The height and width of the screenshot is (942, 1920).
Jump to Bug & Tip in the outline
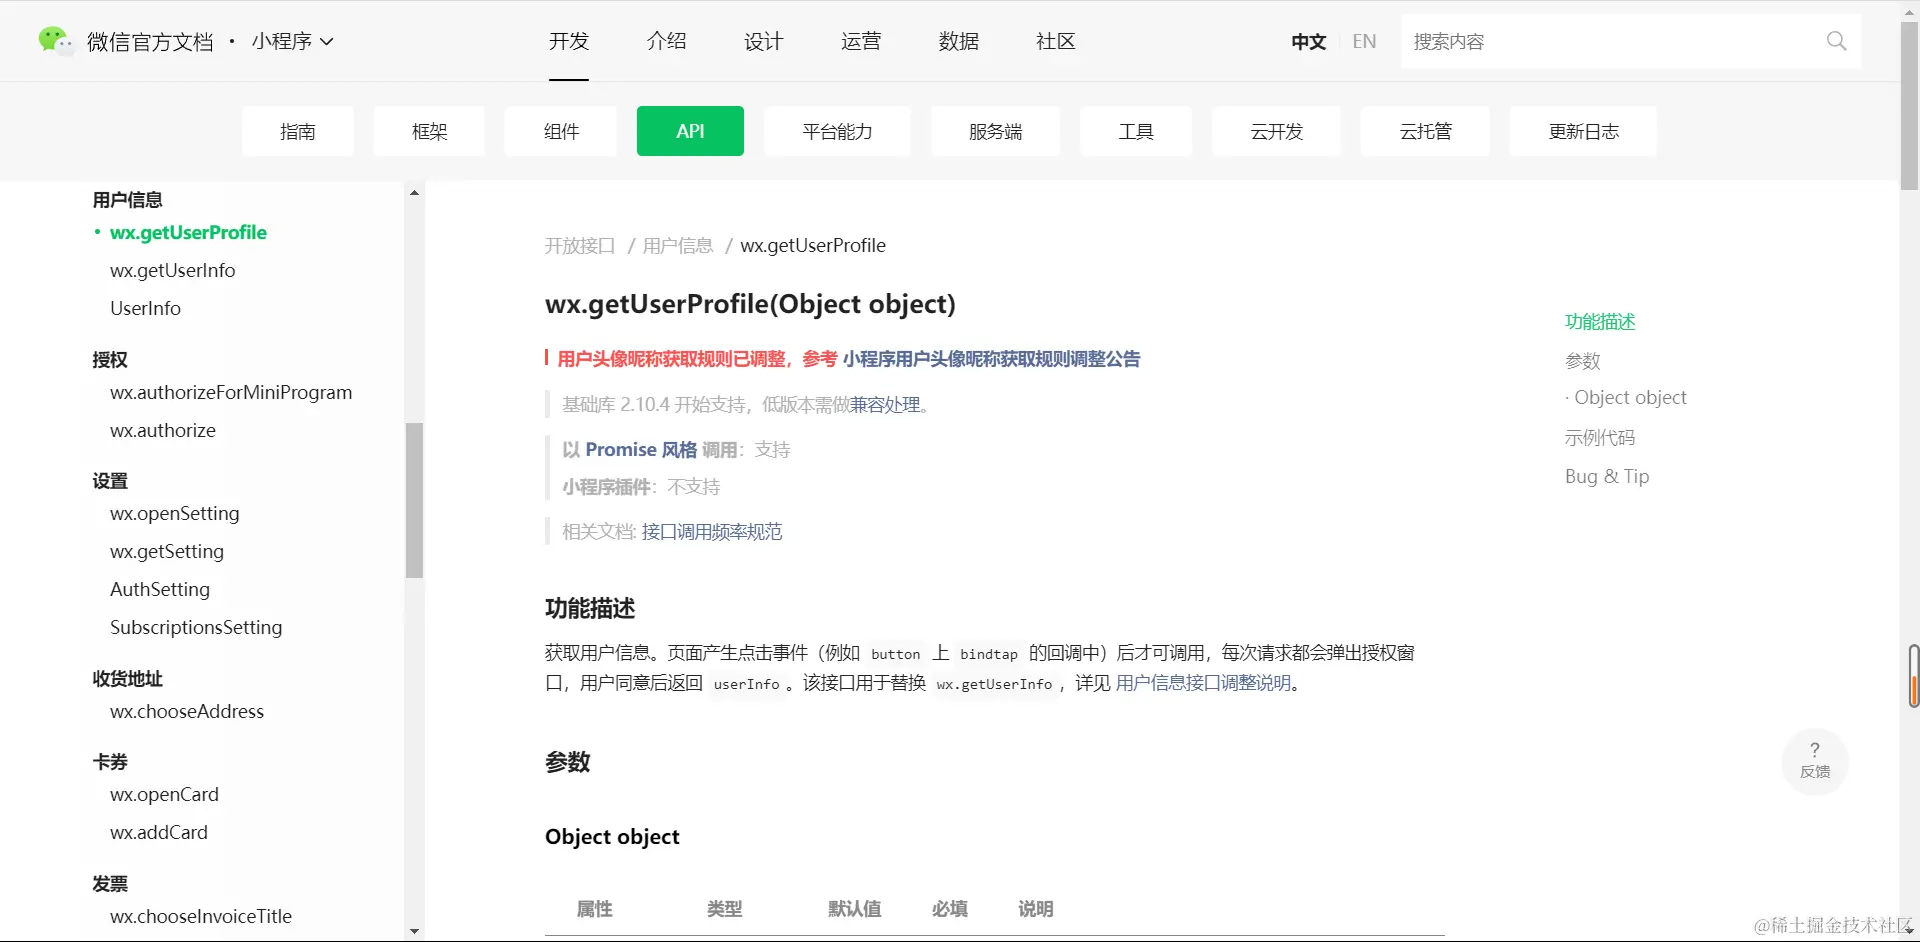click(x=1607, y=476)
